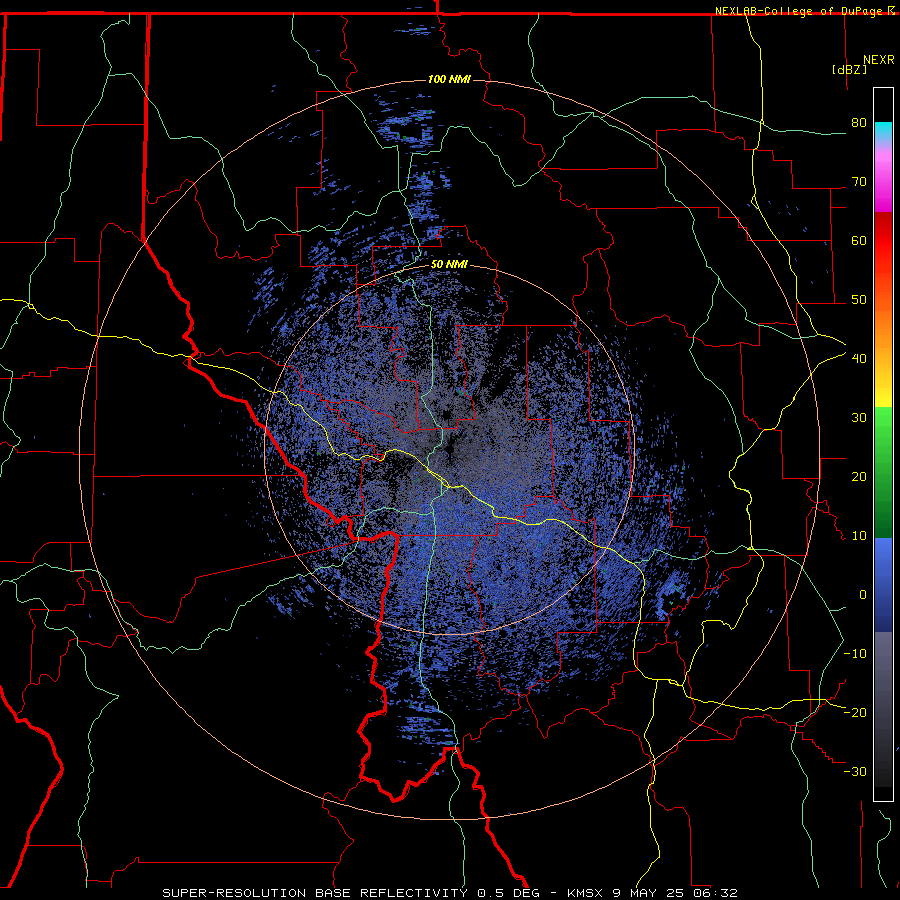900x900 pixels.
Task: Click the radar site center null point
Action: coord(449,449)
